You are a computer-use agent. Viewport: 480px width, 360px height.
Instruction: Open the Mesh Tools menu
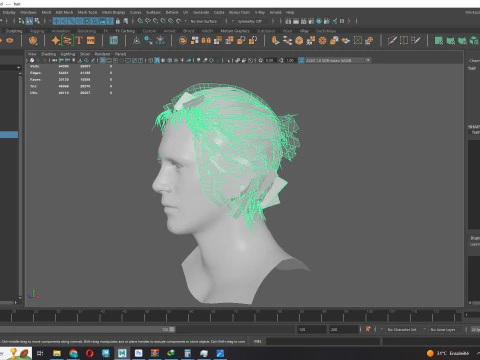click(87, 12)
